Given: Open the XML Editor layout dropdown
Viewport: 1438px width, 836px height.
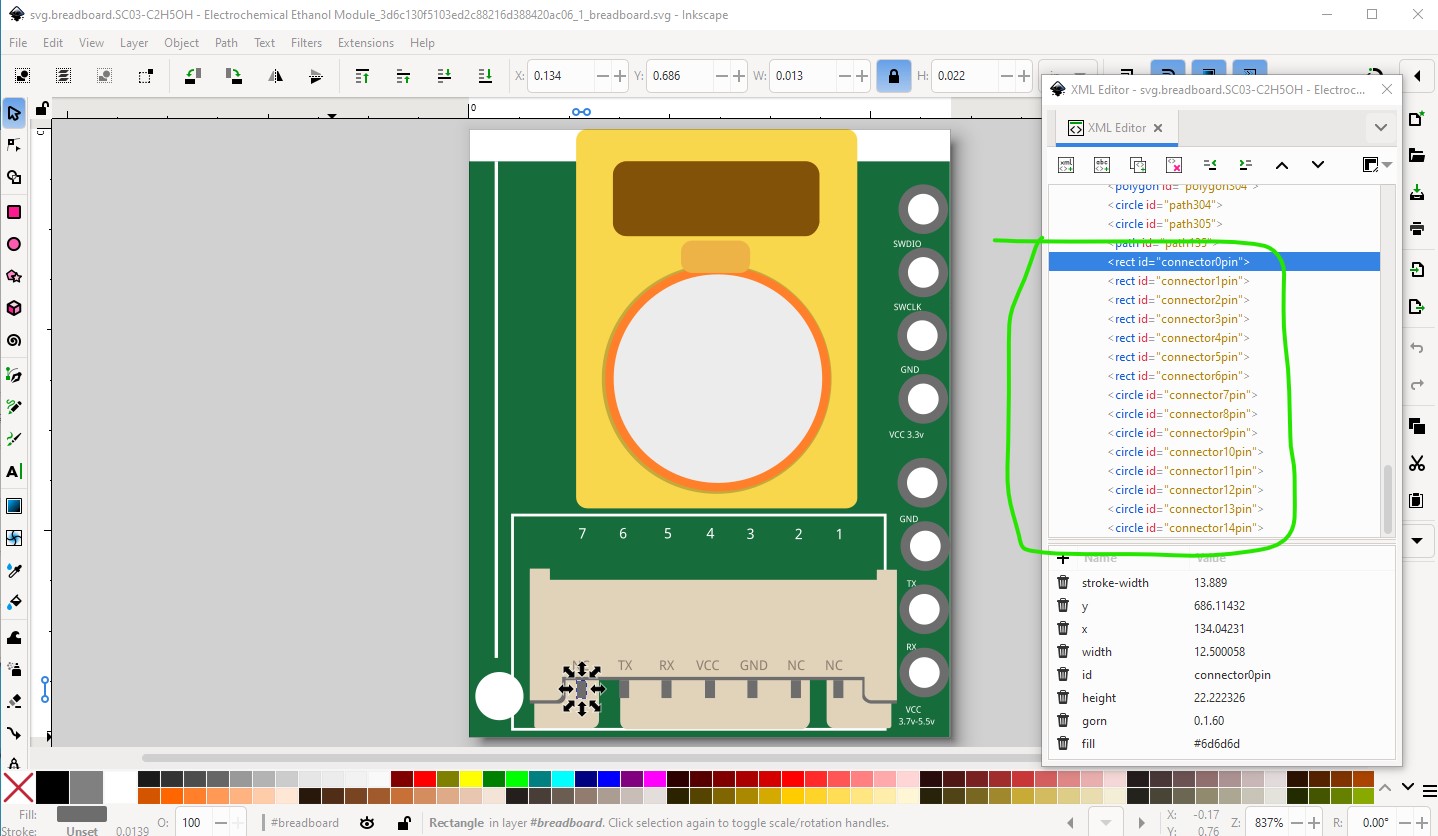Looking at the screenshot, I should pyautogui.click(x=1376, y=165).
